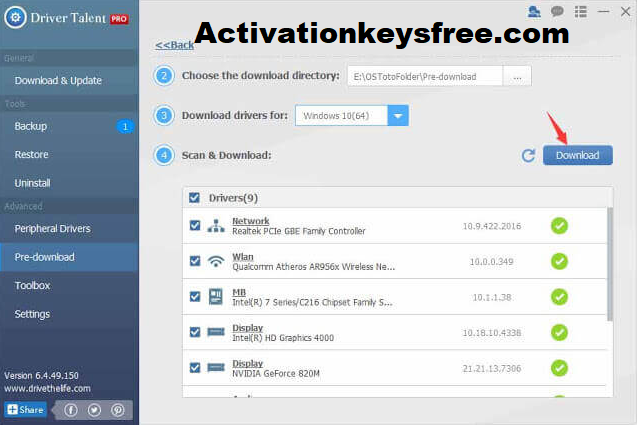Open the Wlan driver link
This screenshot has width=637, height=425.
[243, 256]
